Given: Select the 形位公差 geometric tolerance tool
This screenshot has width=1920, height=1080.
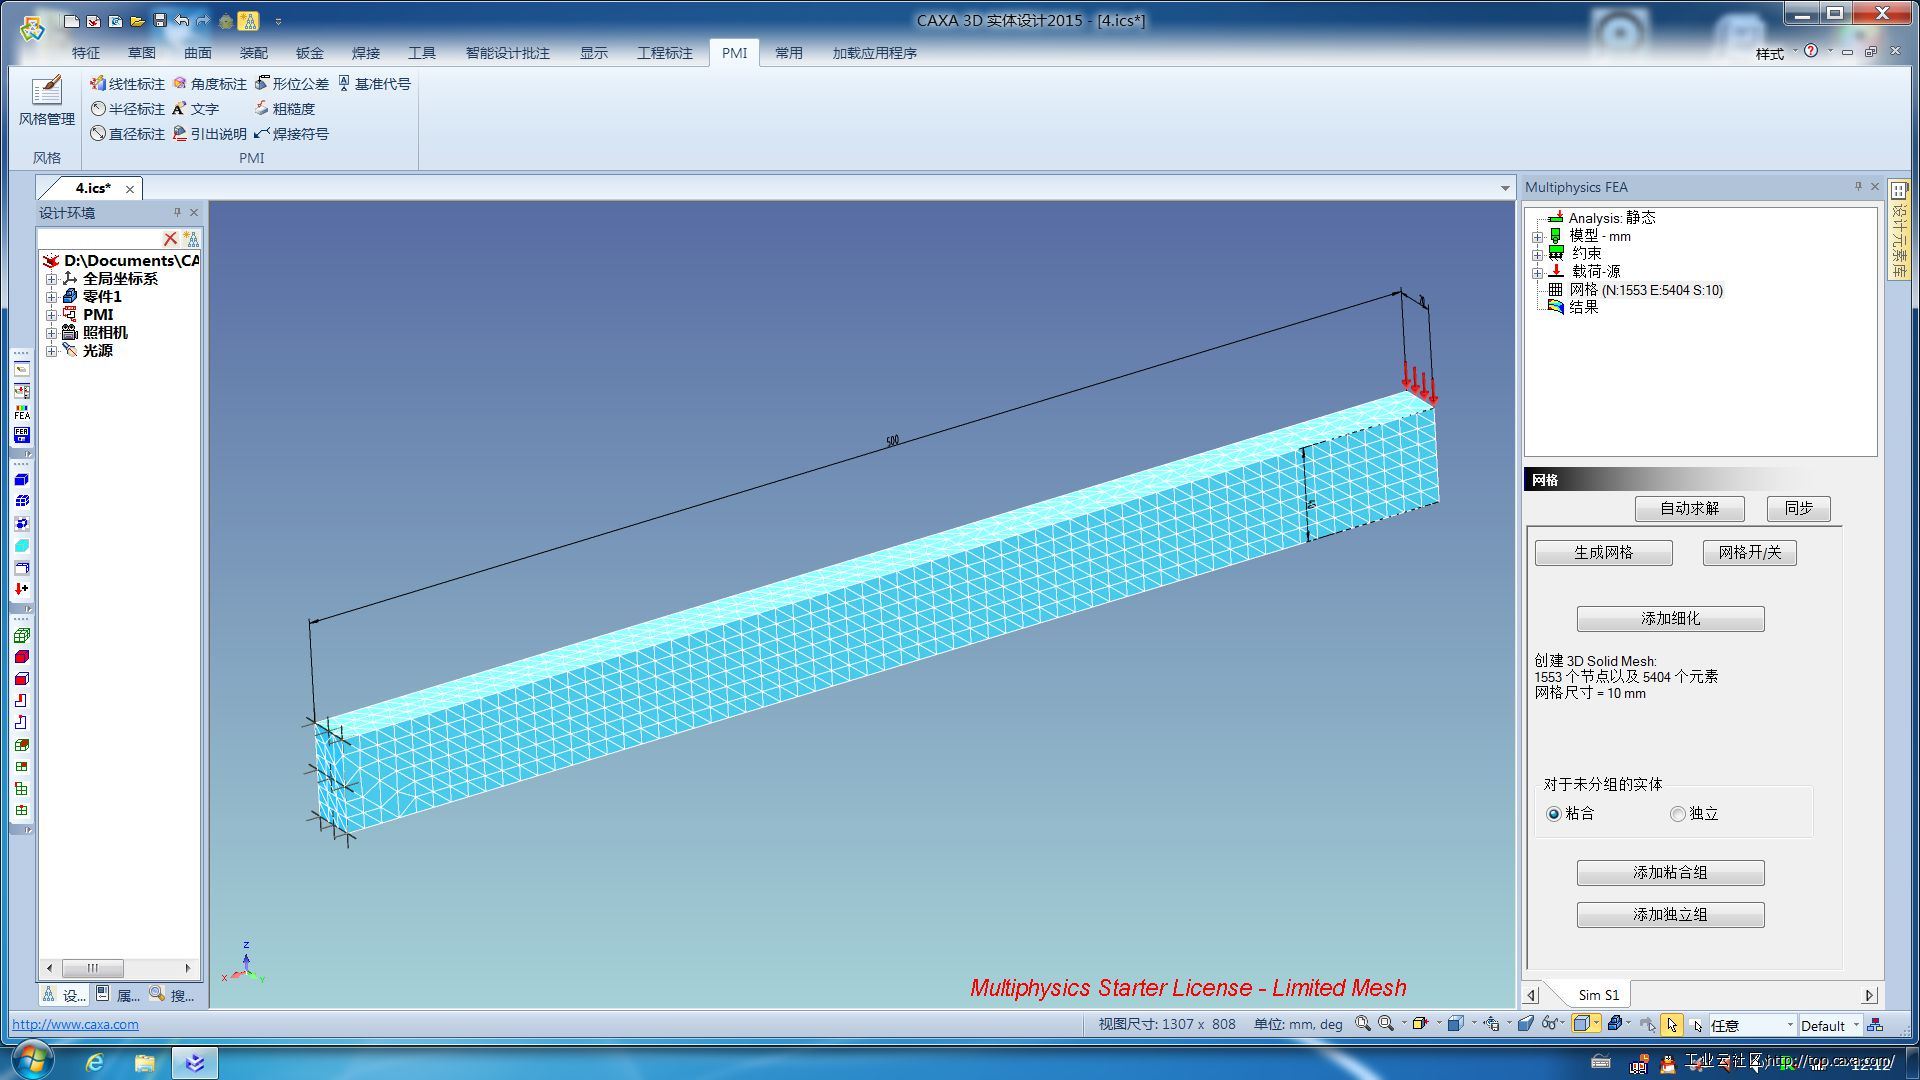Looking at the screenshot, I should [291, 84].
